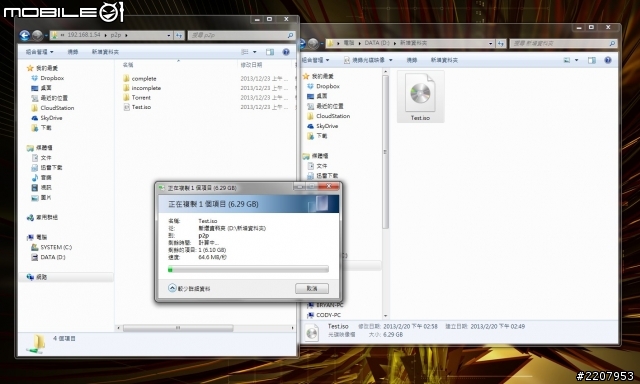Click 新增資料夾 button in the right window toolbar
This screenshot has width=640, height=384.
444,60
